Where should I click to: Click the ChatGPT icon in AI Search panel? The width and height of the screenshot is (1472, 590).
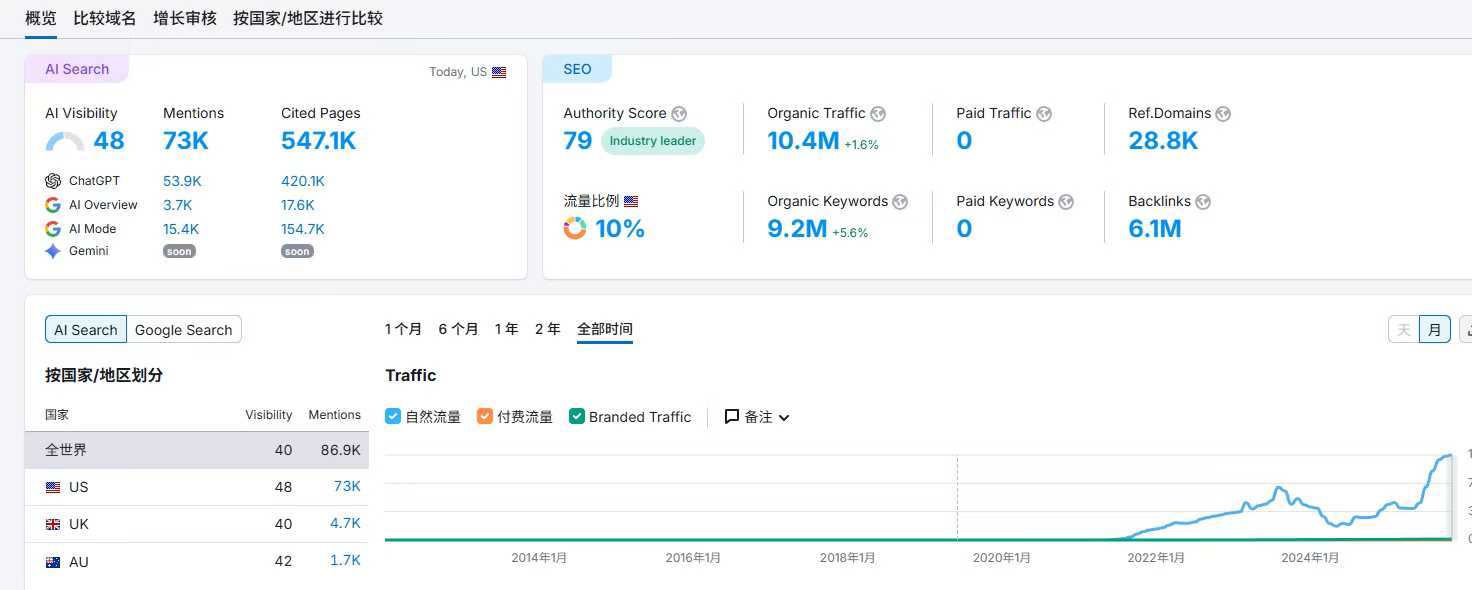[52, 180]
